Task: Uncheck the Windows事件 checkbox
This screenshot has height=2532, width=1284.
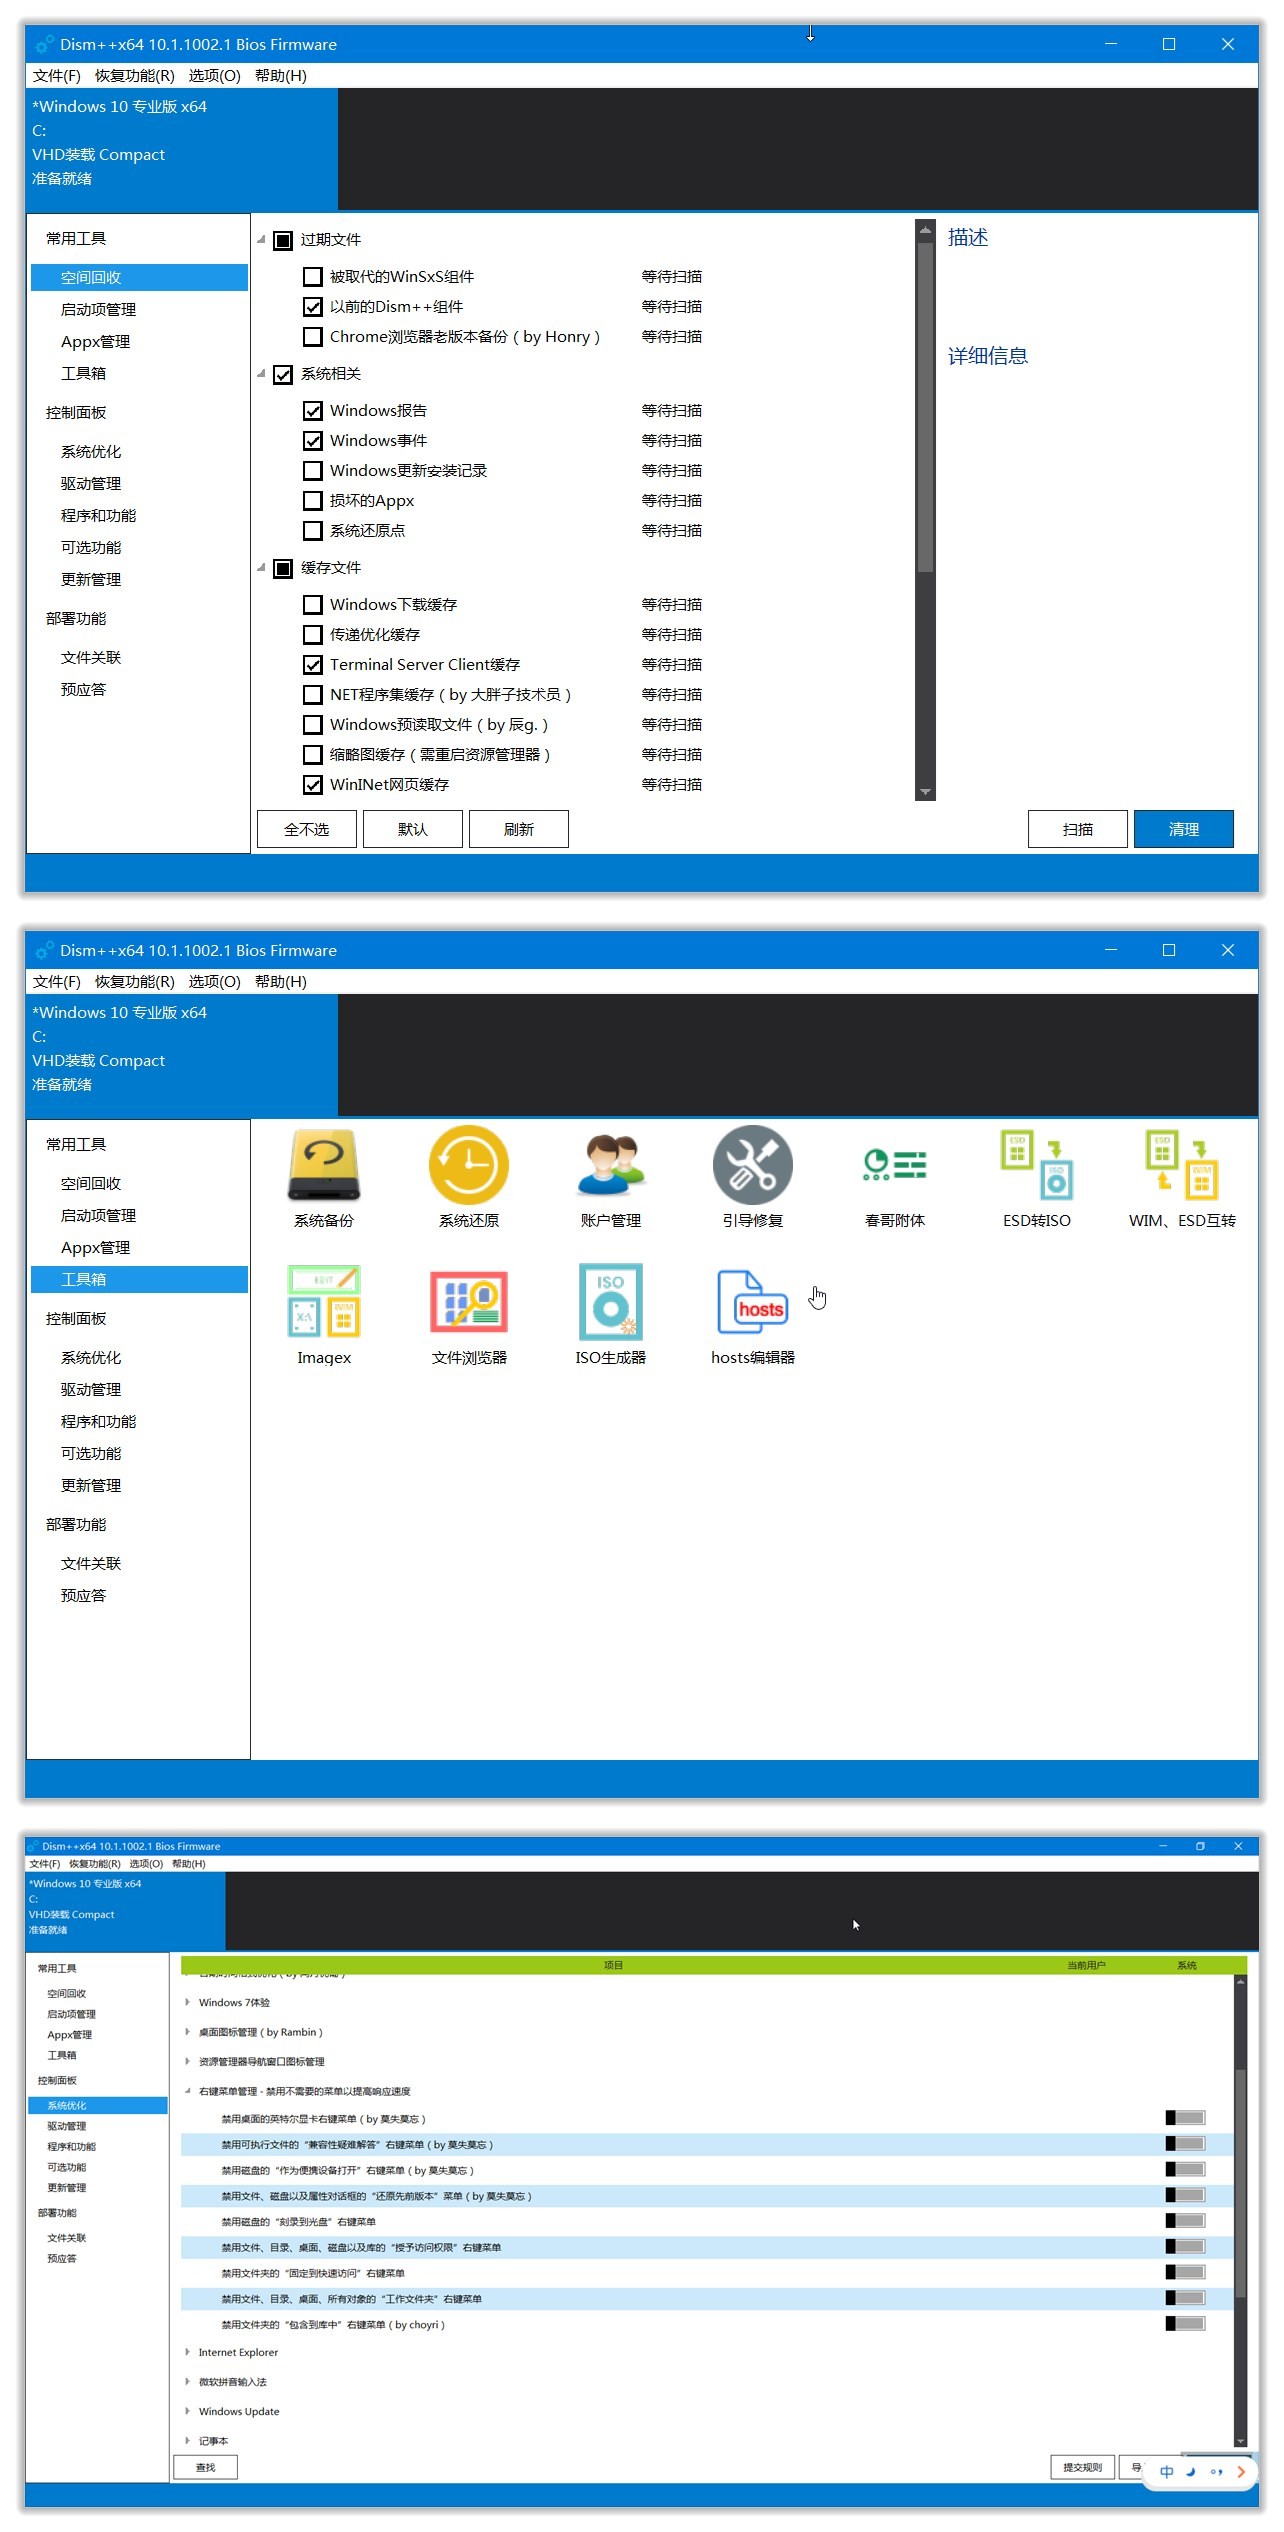Action: 313,441
